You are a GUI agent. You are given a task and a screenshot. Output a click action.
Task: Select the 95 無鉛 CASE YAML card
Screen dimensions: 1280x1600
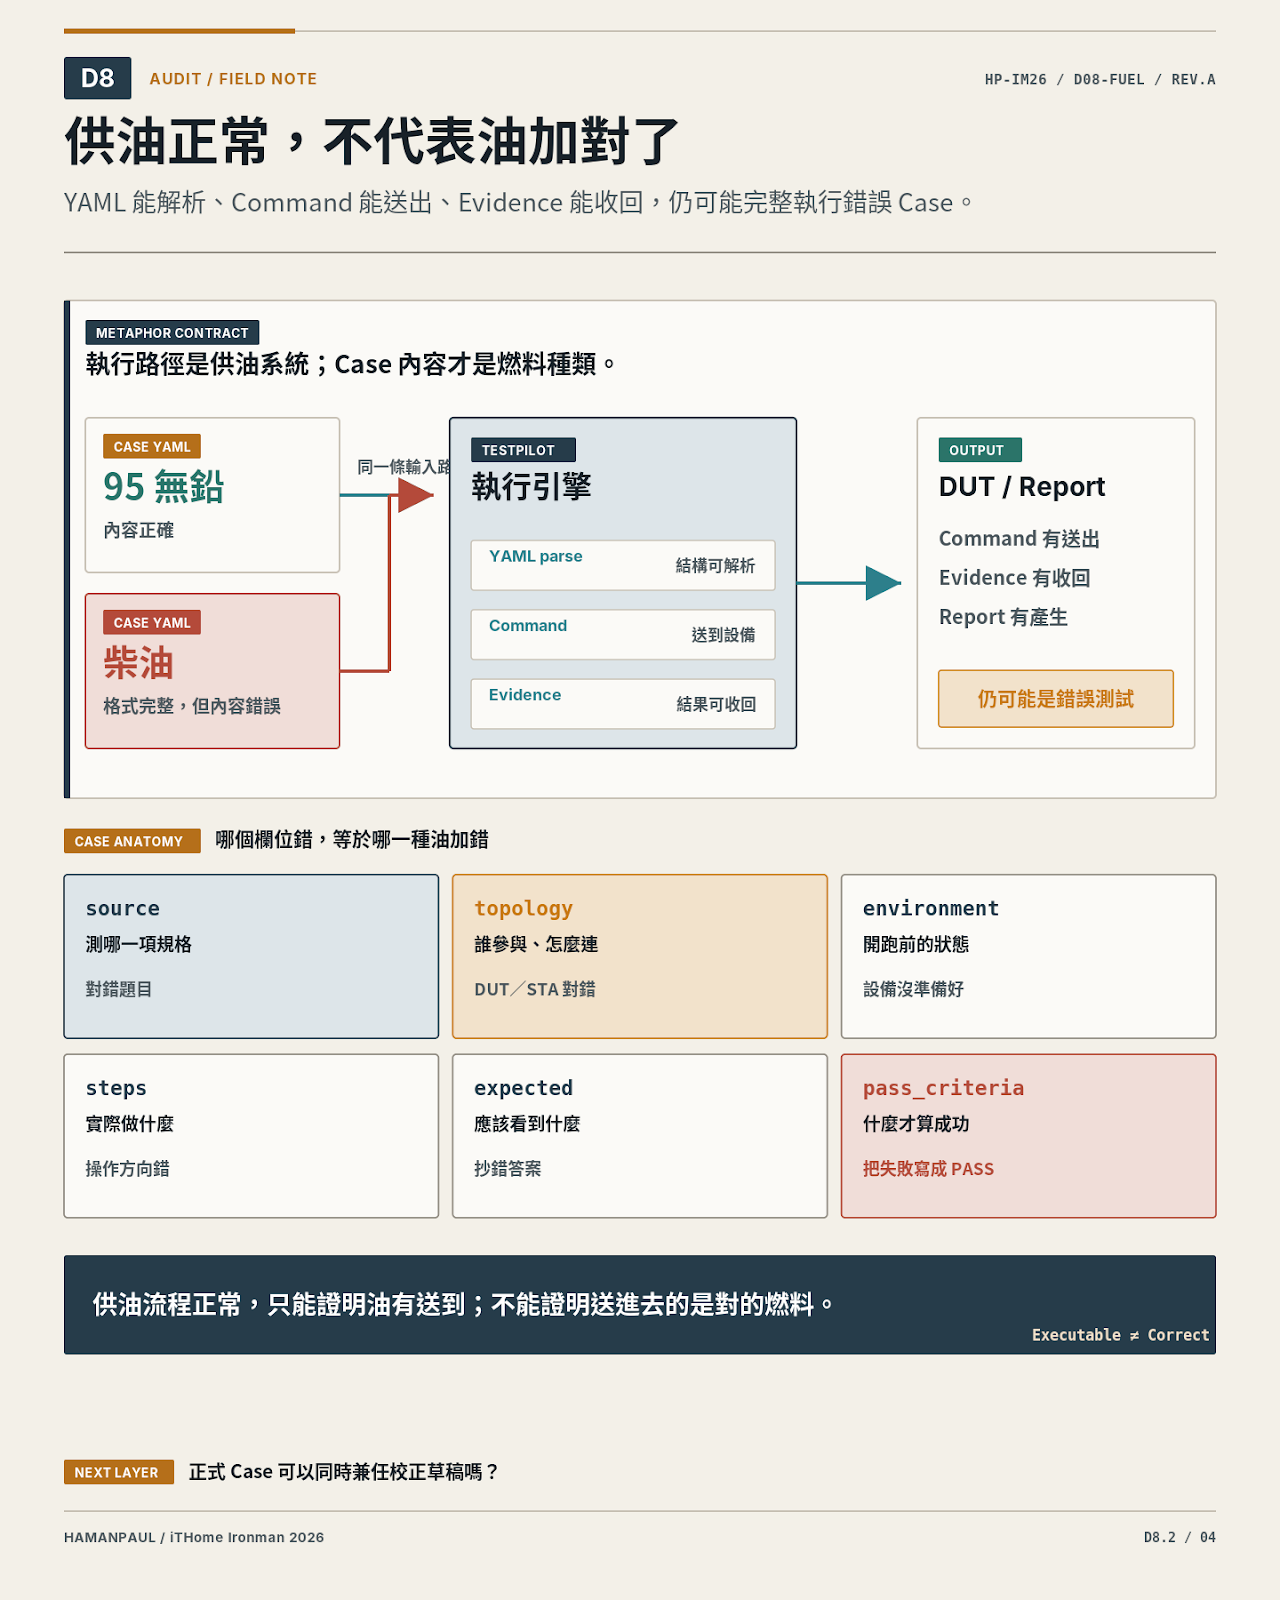[212, 495]
